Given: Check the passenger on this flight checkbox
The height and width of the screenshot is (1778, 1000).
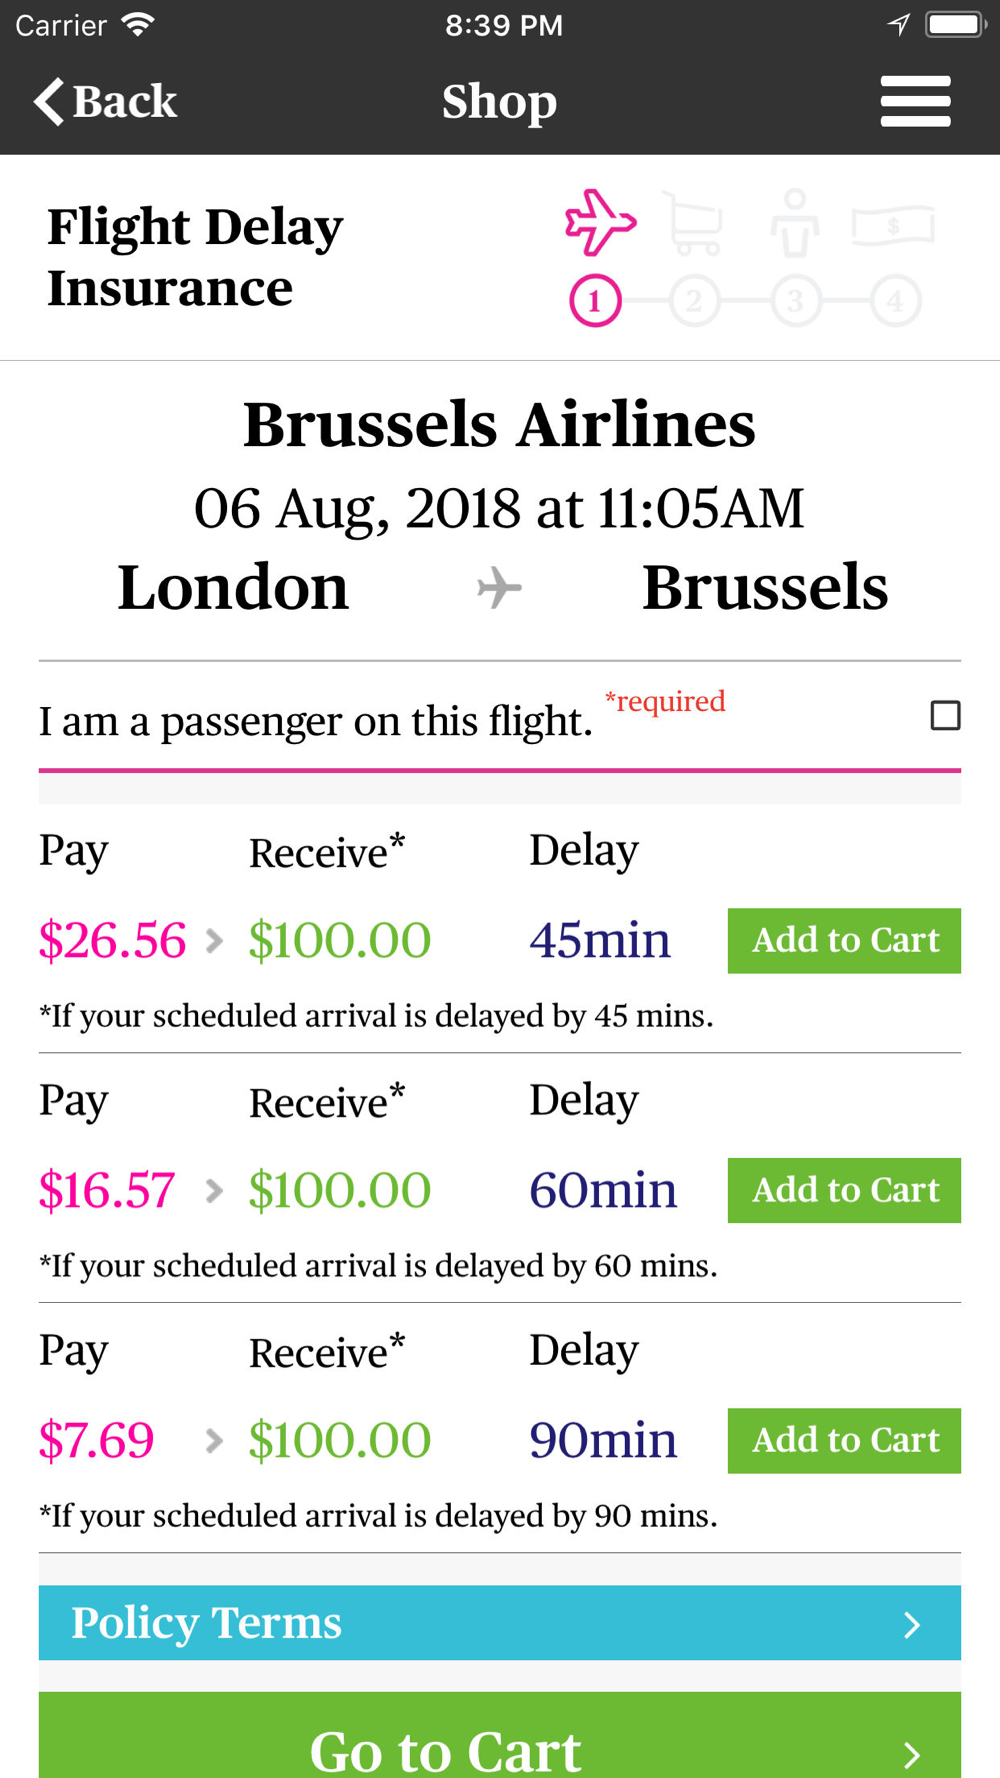Looking at the screenshot, I should pos(945,716).
